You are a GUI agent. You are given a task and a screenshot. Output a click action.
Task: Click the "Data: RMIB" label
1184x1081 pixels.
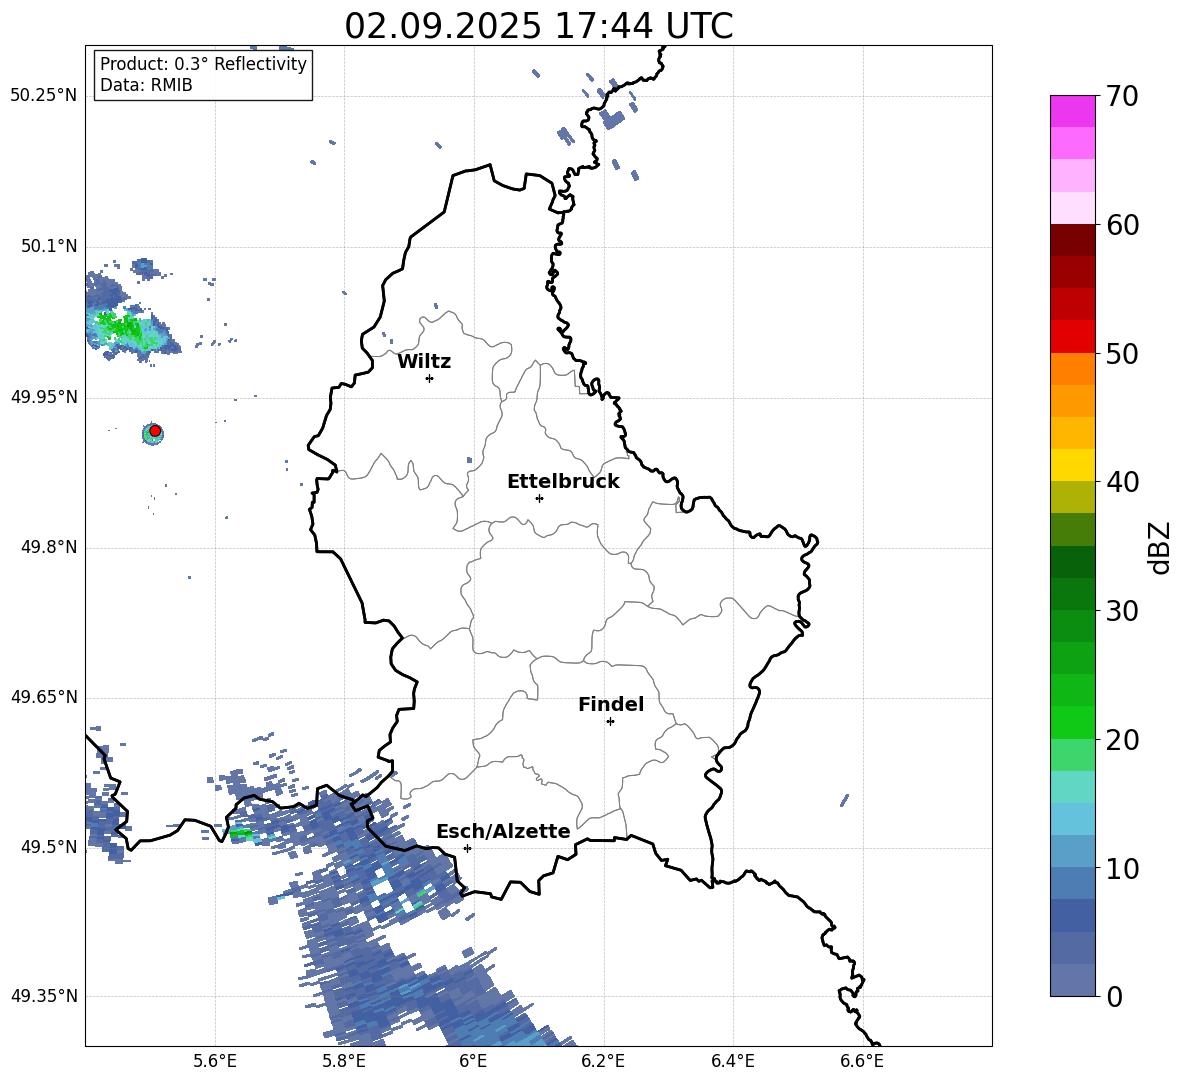tap(146, 85)
